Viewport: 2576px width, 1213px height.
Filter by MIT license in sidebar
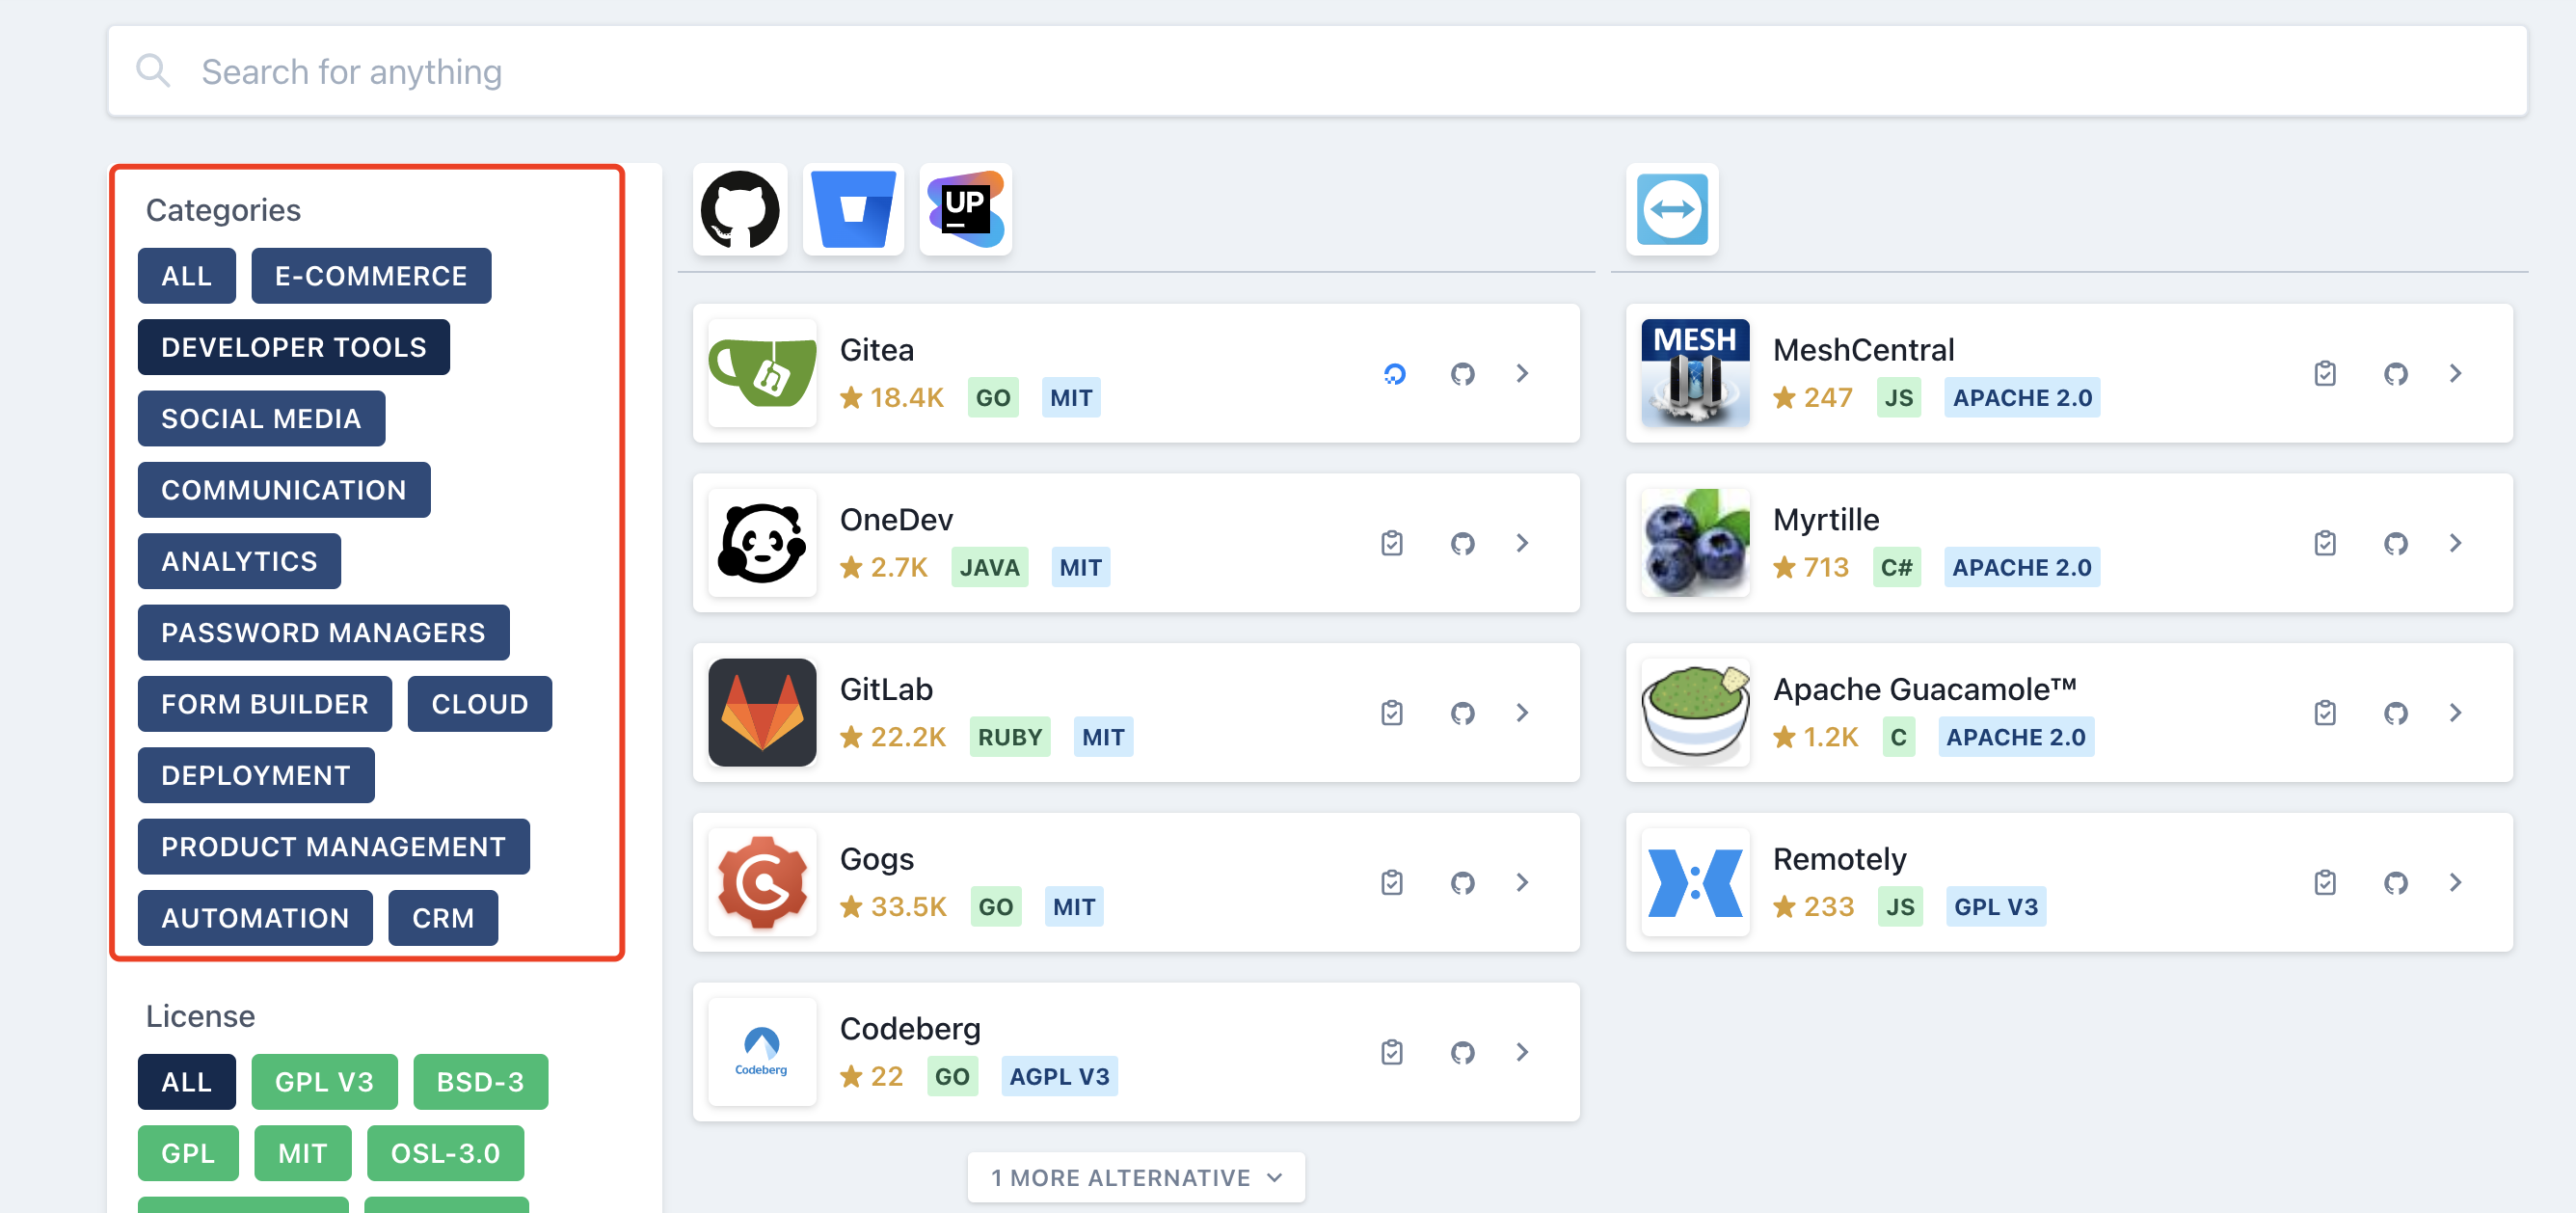302,1153
